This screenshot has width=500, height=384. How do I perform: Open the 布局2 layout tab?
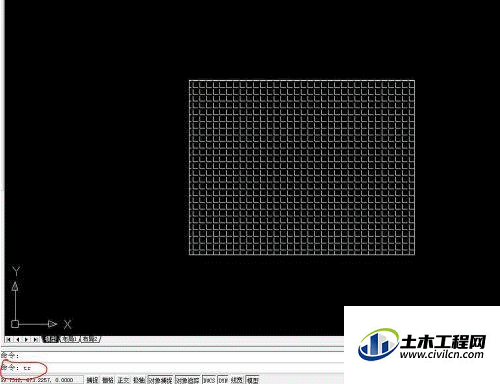pos(90,339)
